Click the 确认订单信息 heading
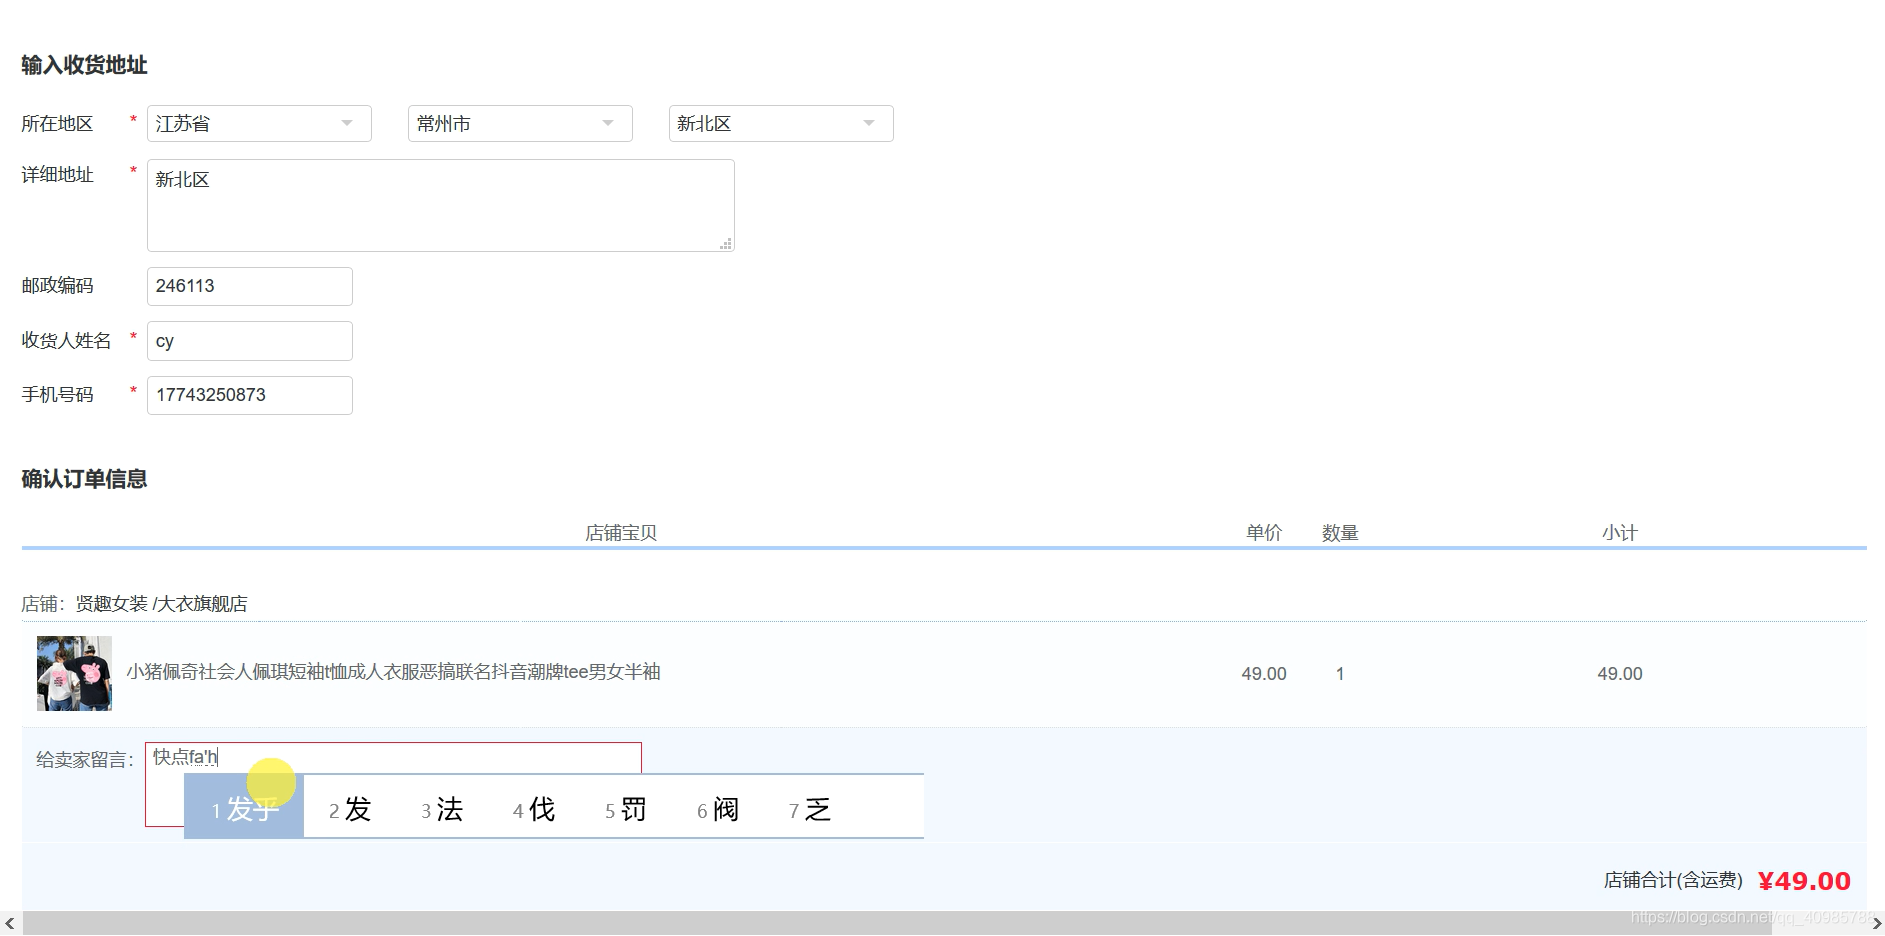This screenshot has width=1885, height=936. 85,479
